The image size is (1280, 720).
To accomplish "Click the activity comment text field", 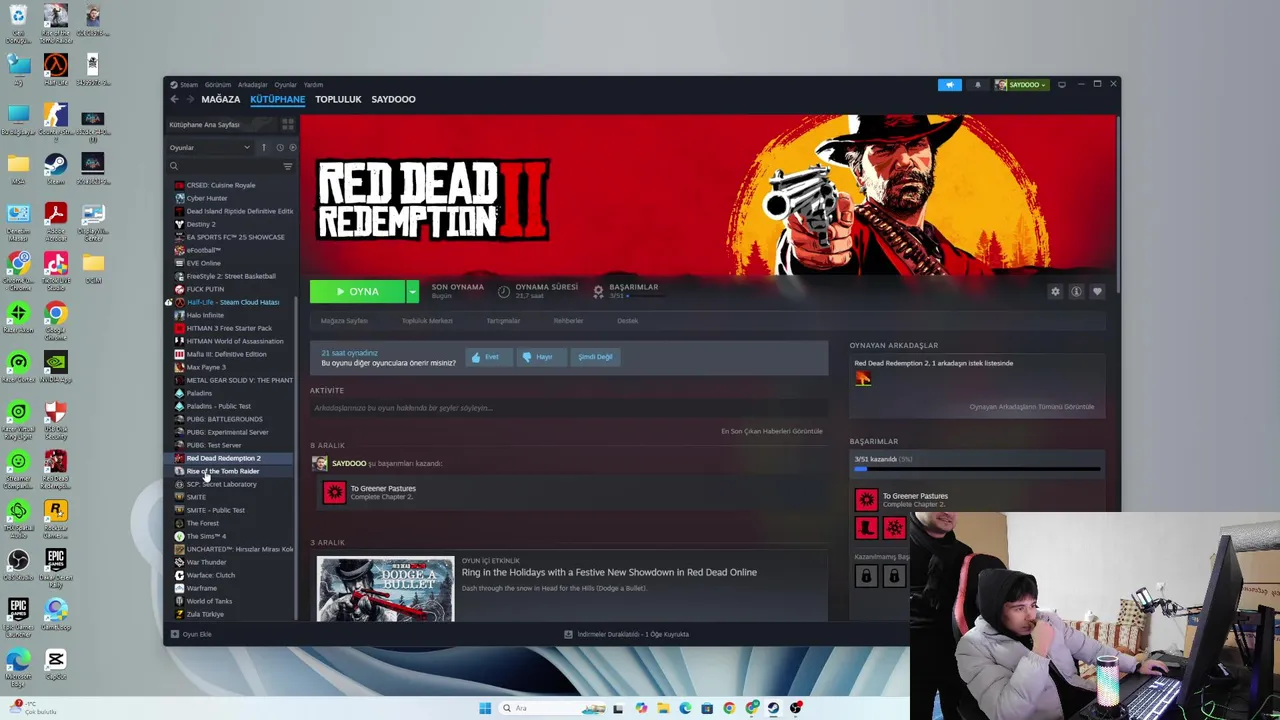I will tap(568, 408).
